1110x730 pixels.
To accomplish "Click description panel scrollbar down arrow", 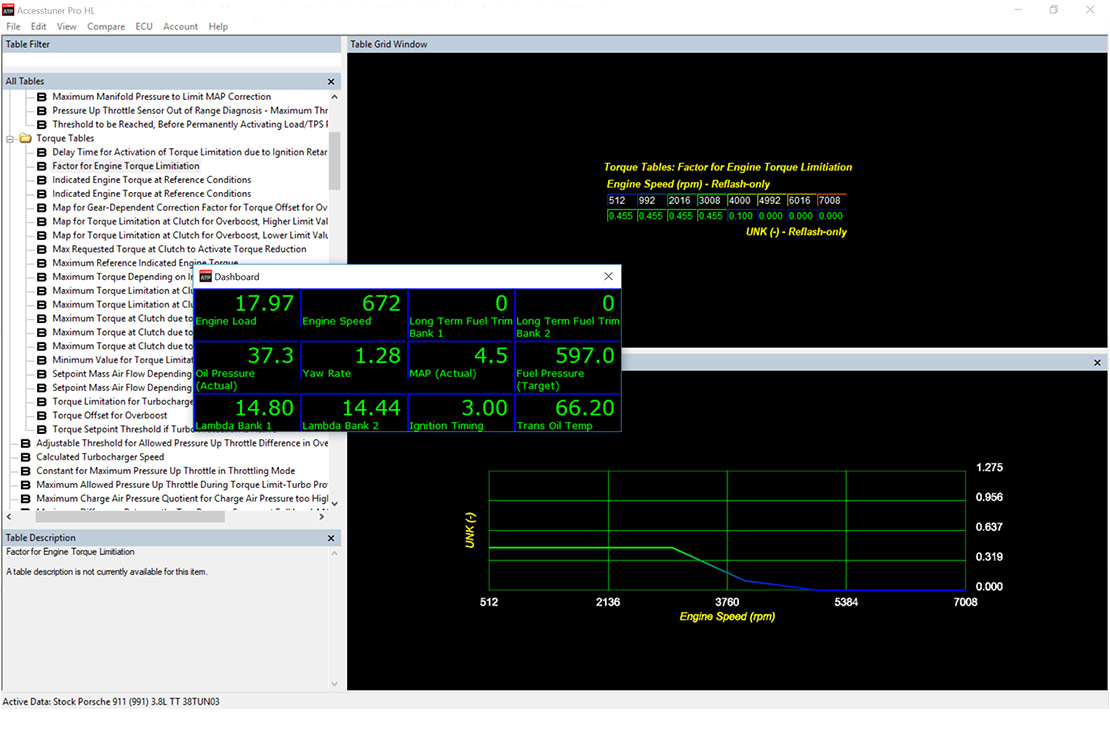I will tap(334, 684).
